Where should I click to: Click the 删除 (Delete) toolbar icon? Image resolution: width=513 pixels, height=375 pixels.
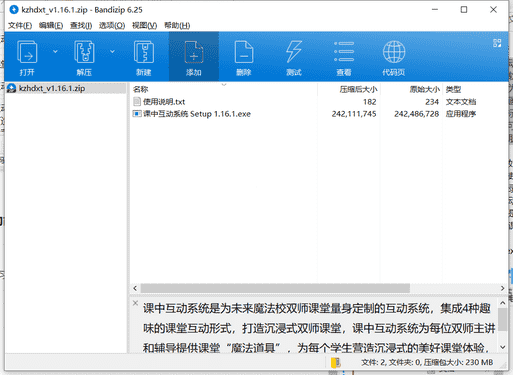[x=244, y=52]
